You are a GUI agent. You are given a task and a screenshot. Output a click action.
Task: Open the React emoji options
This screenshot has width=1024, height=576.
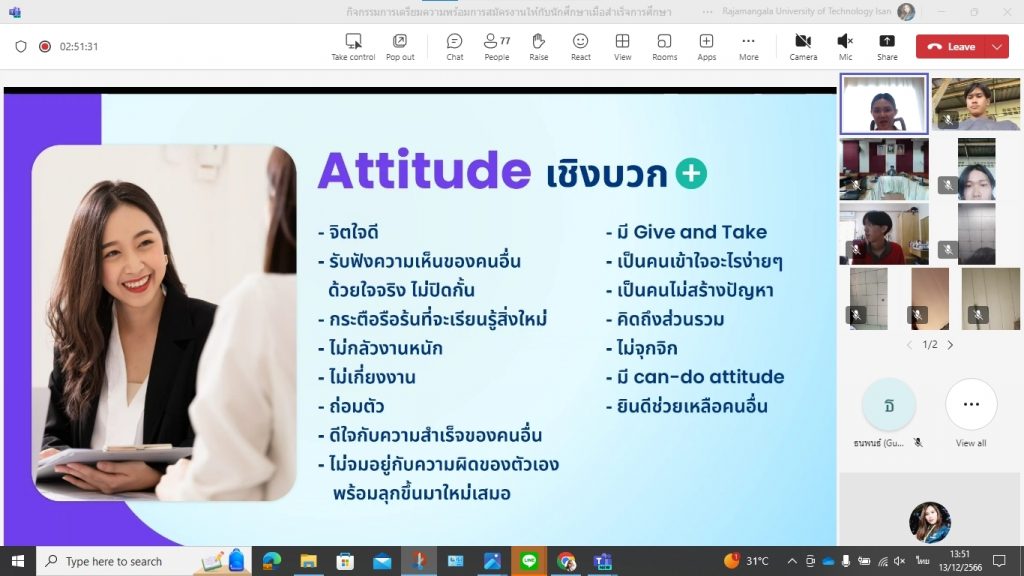pos(580,46)
